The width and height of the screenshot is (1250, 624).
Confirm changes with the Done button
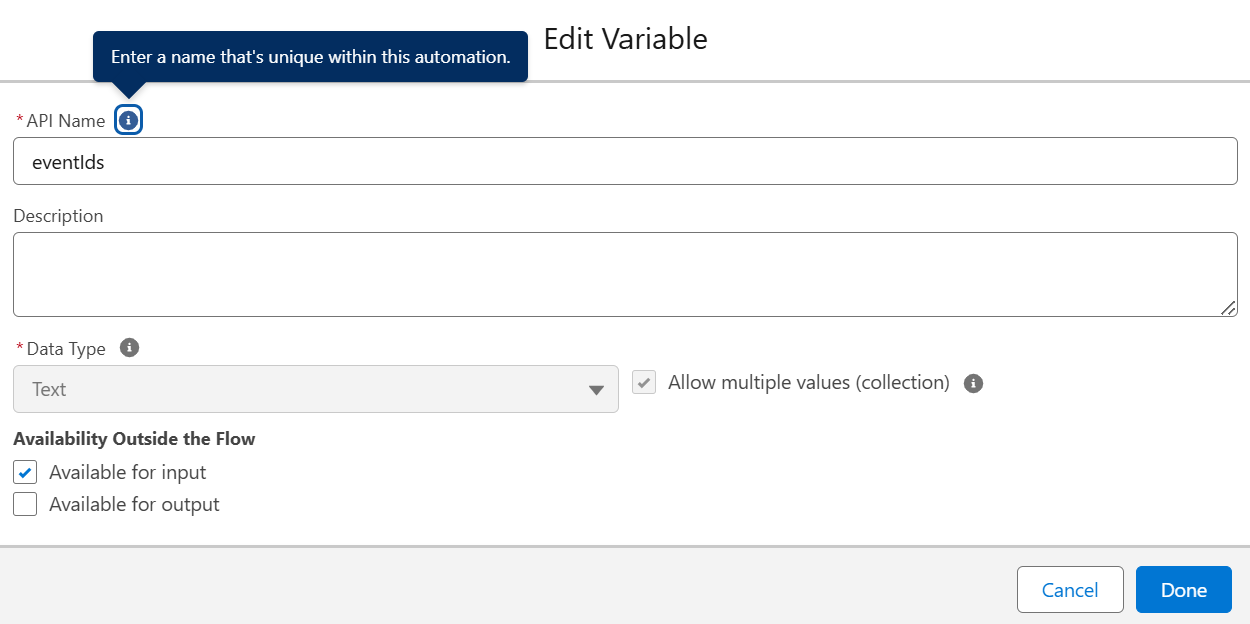point(1183,590)
